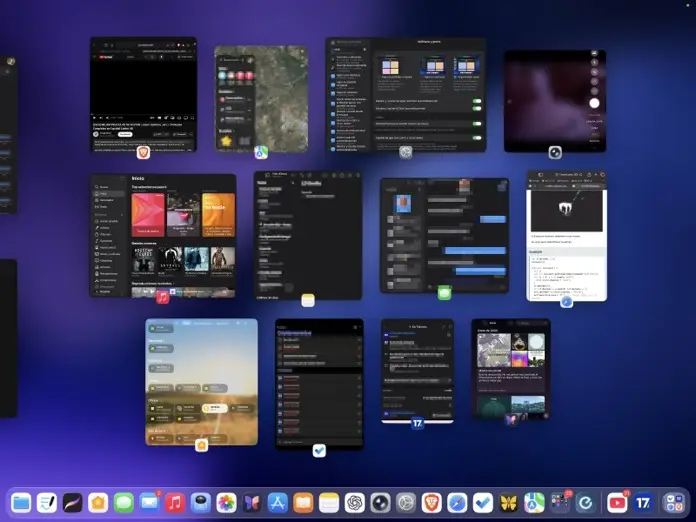The image size is (696, 522).
Task: Switch to the Music app window
Action: [x=163, y=235]
